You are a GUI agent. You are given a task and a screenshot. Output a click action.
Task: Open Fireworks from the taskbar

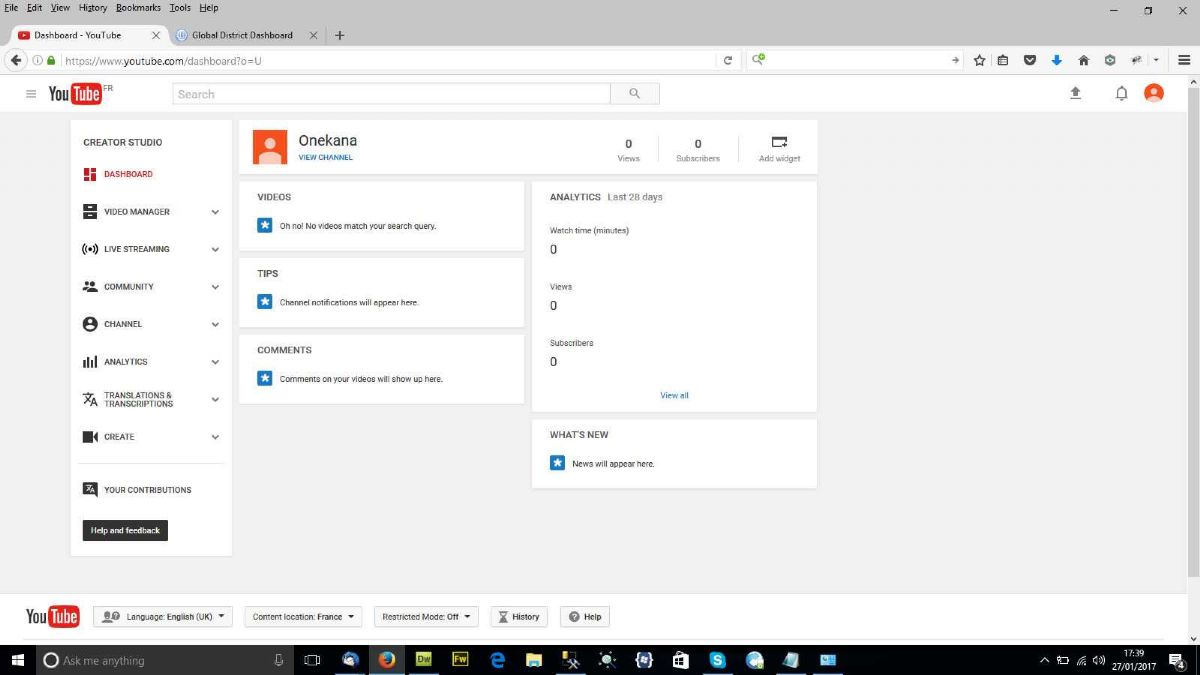(461, 660)
